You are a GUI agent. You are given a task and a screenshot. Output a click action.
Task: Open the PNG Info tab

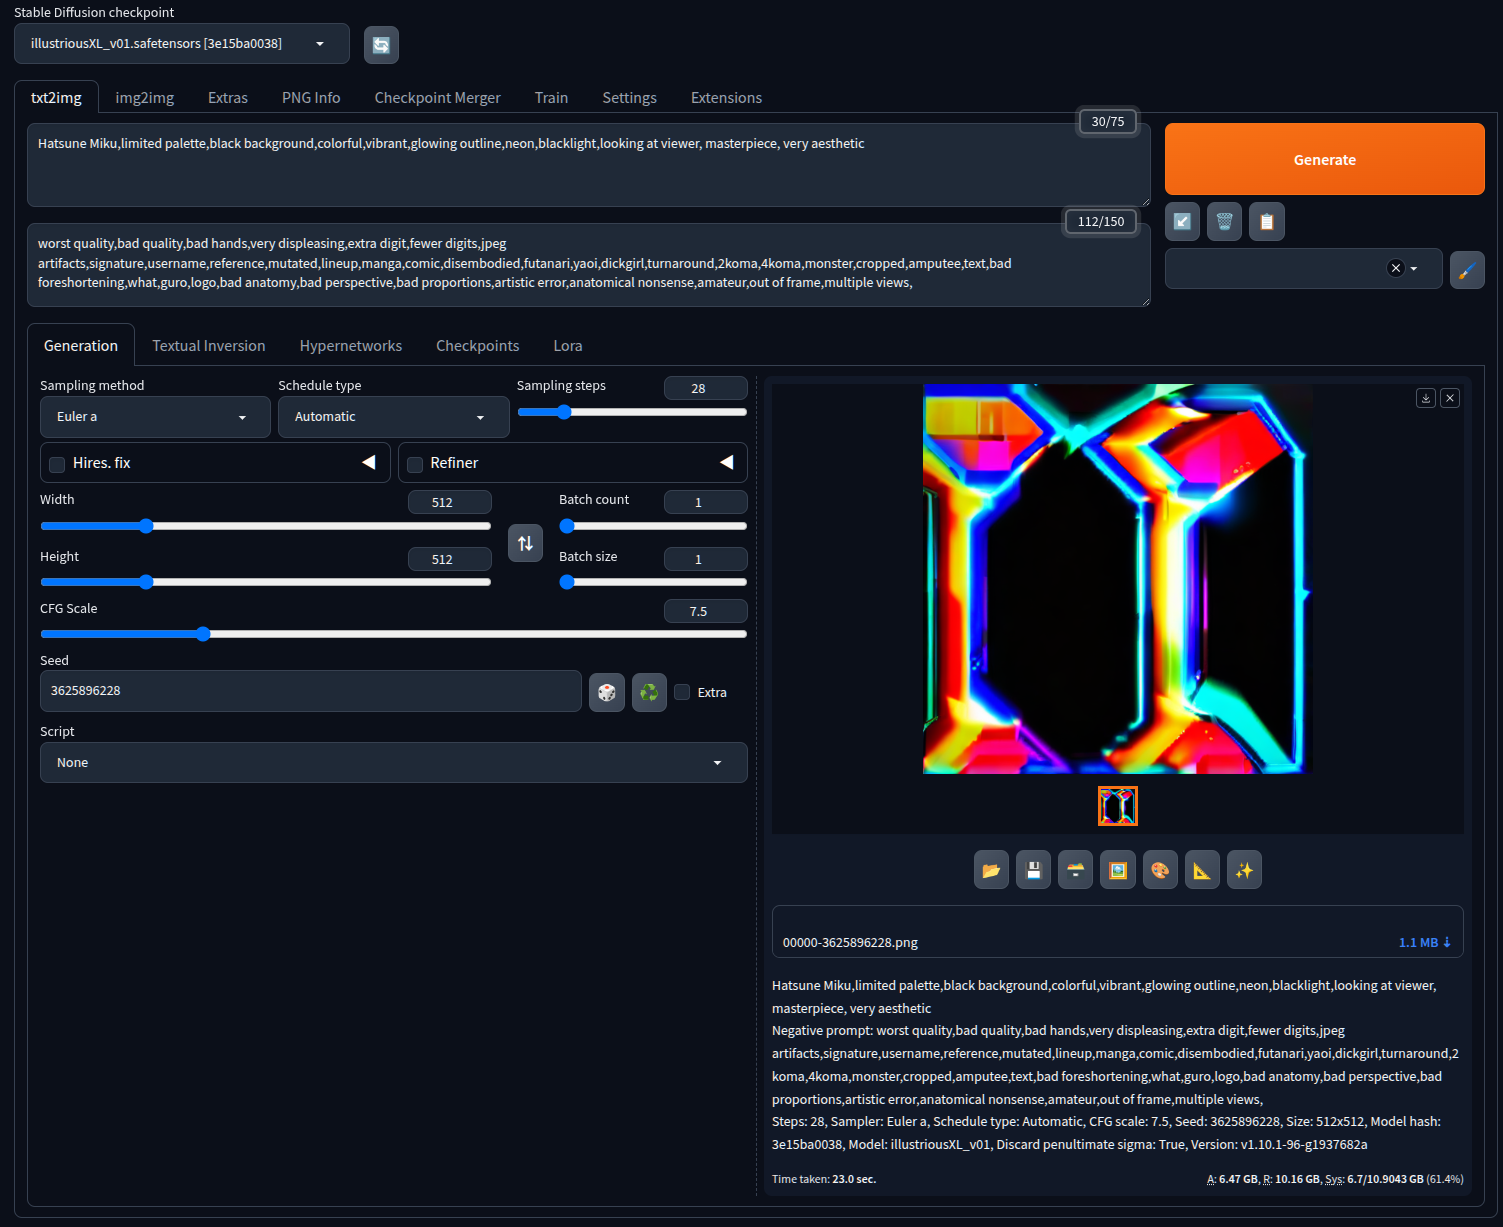pyautogui.click(x=311, y=98)
